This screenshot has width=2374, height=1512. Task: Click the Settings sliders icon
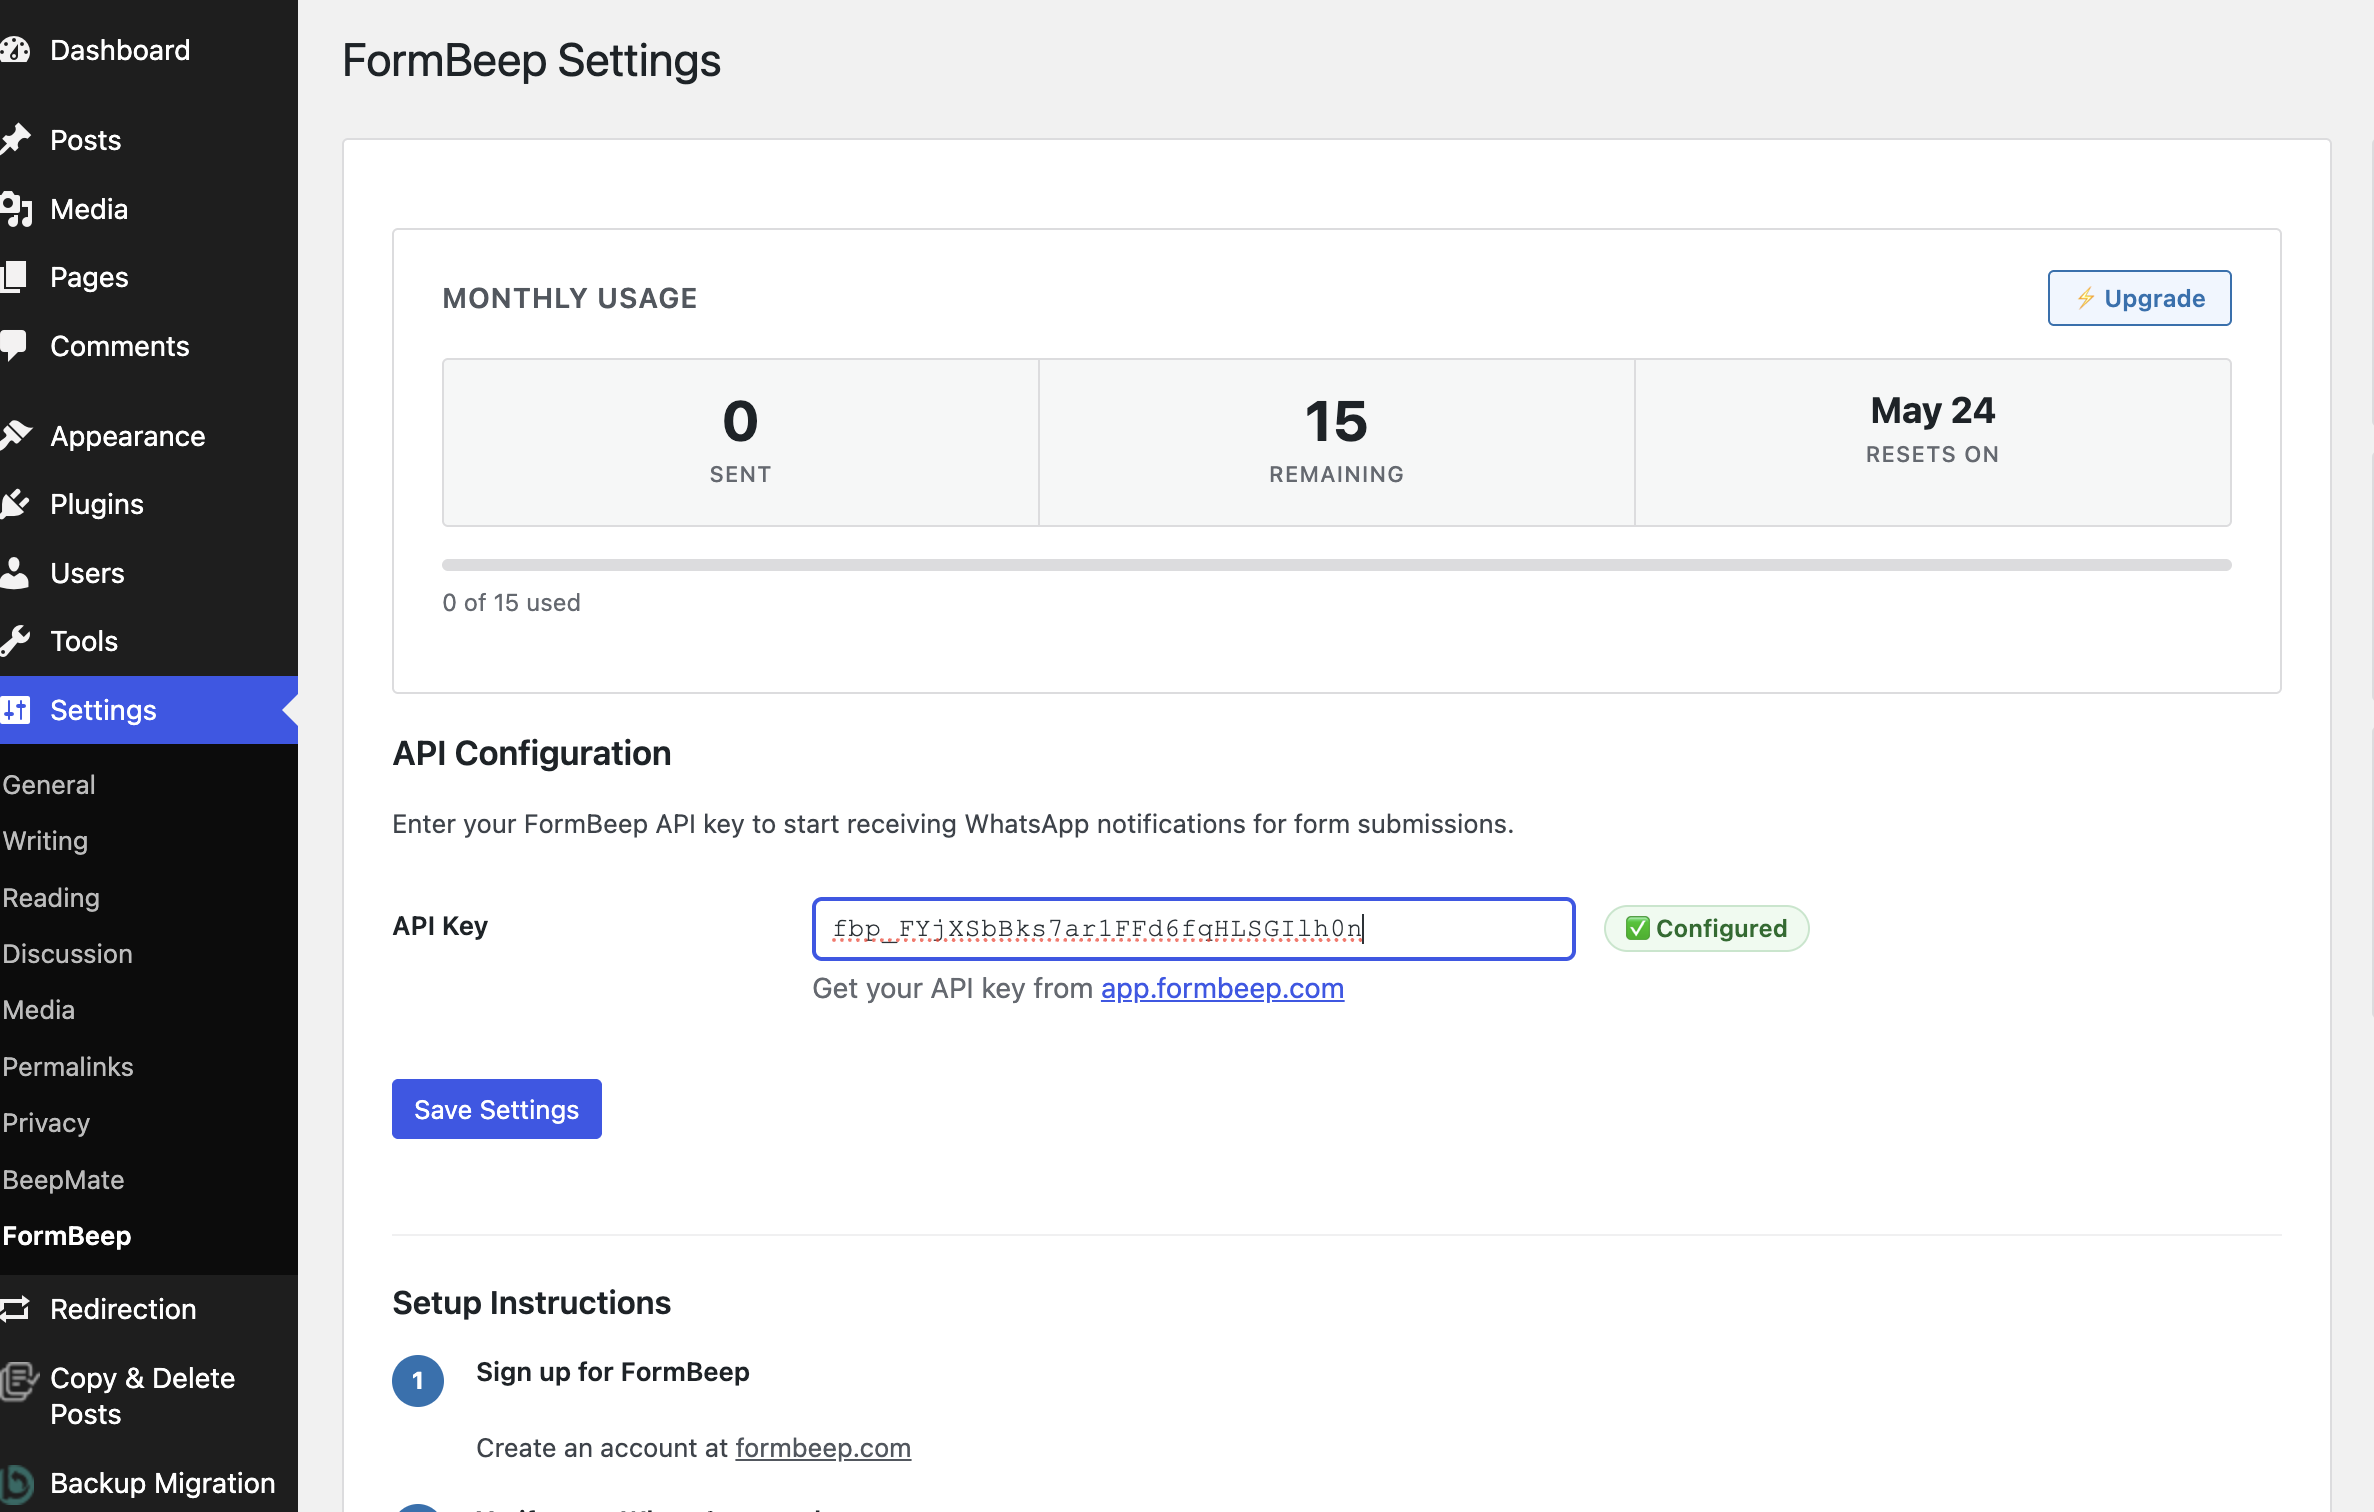(x=15, y=710)
